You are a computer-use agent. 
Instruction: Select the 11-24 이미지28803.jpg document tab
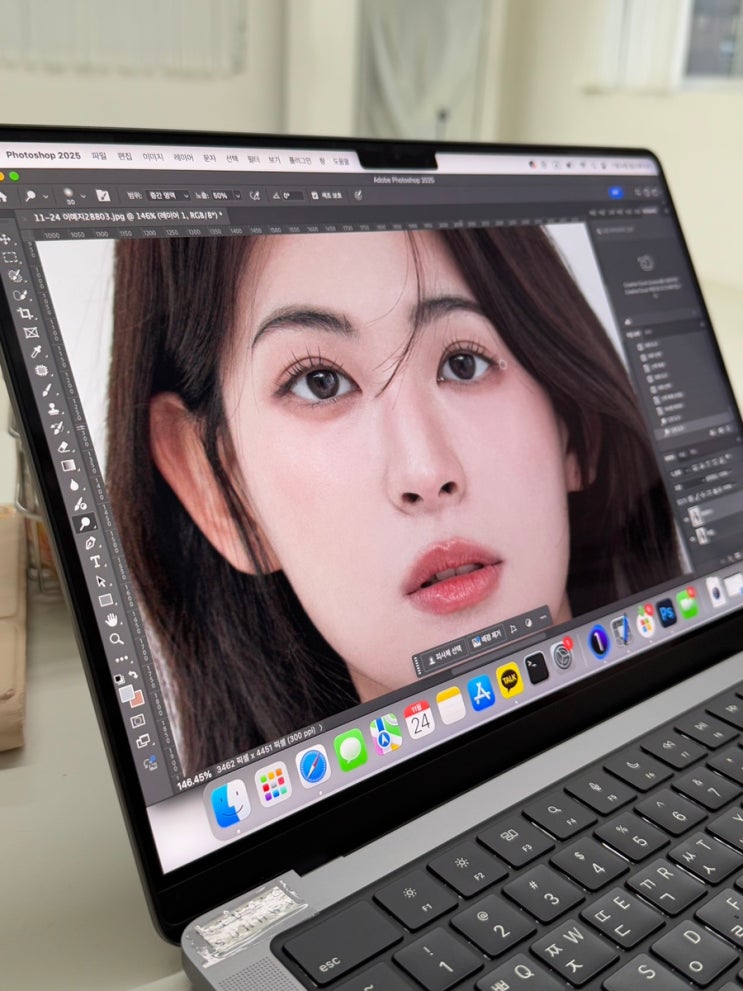pos(127,216)
